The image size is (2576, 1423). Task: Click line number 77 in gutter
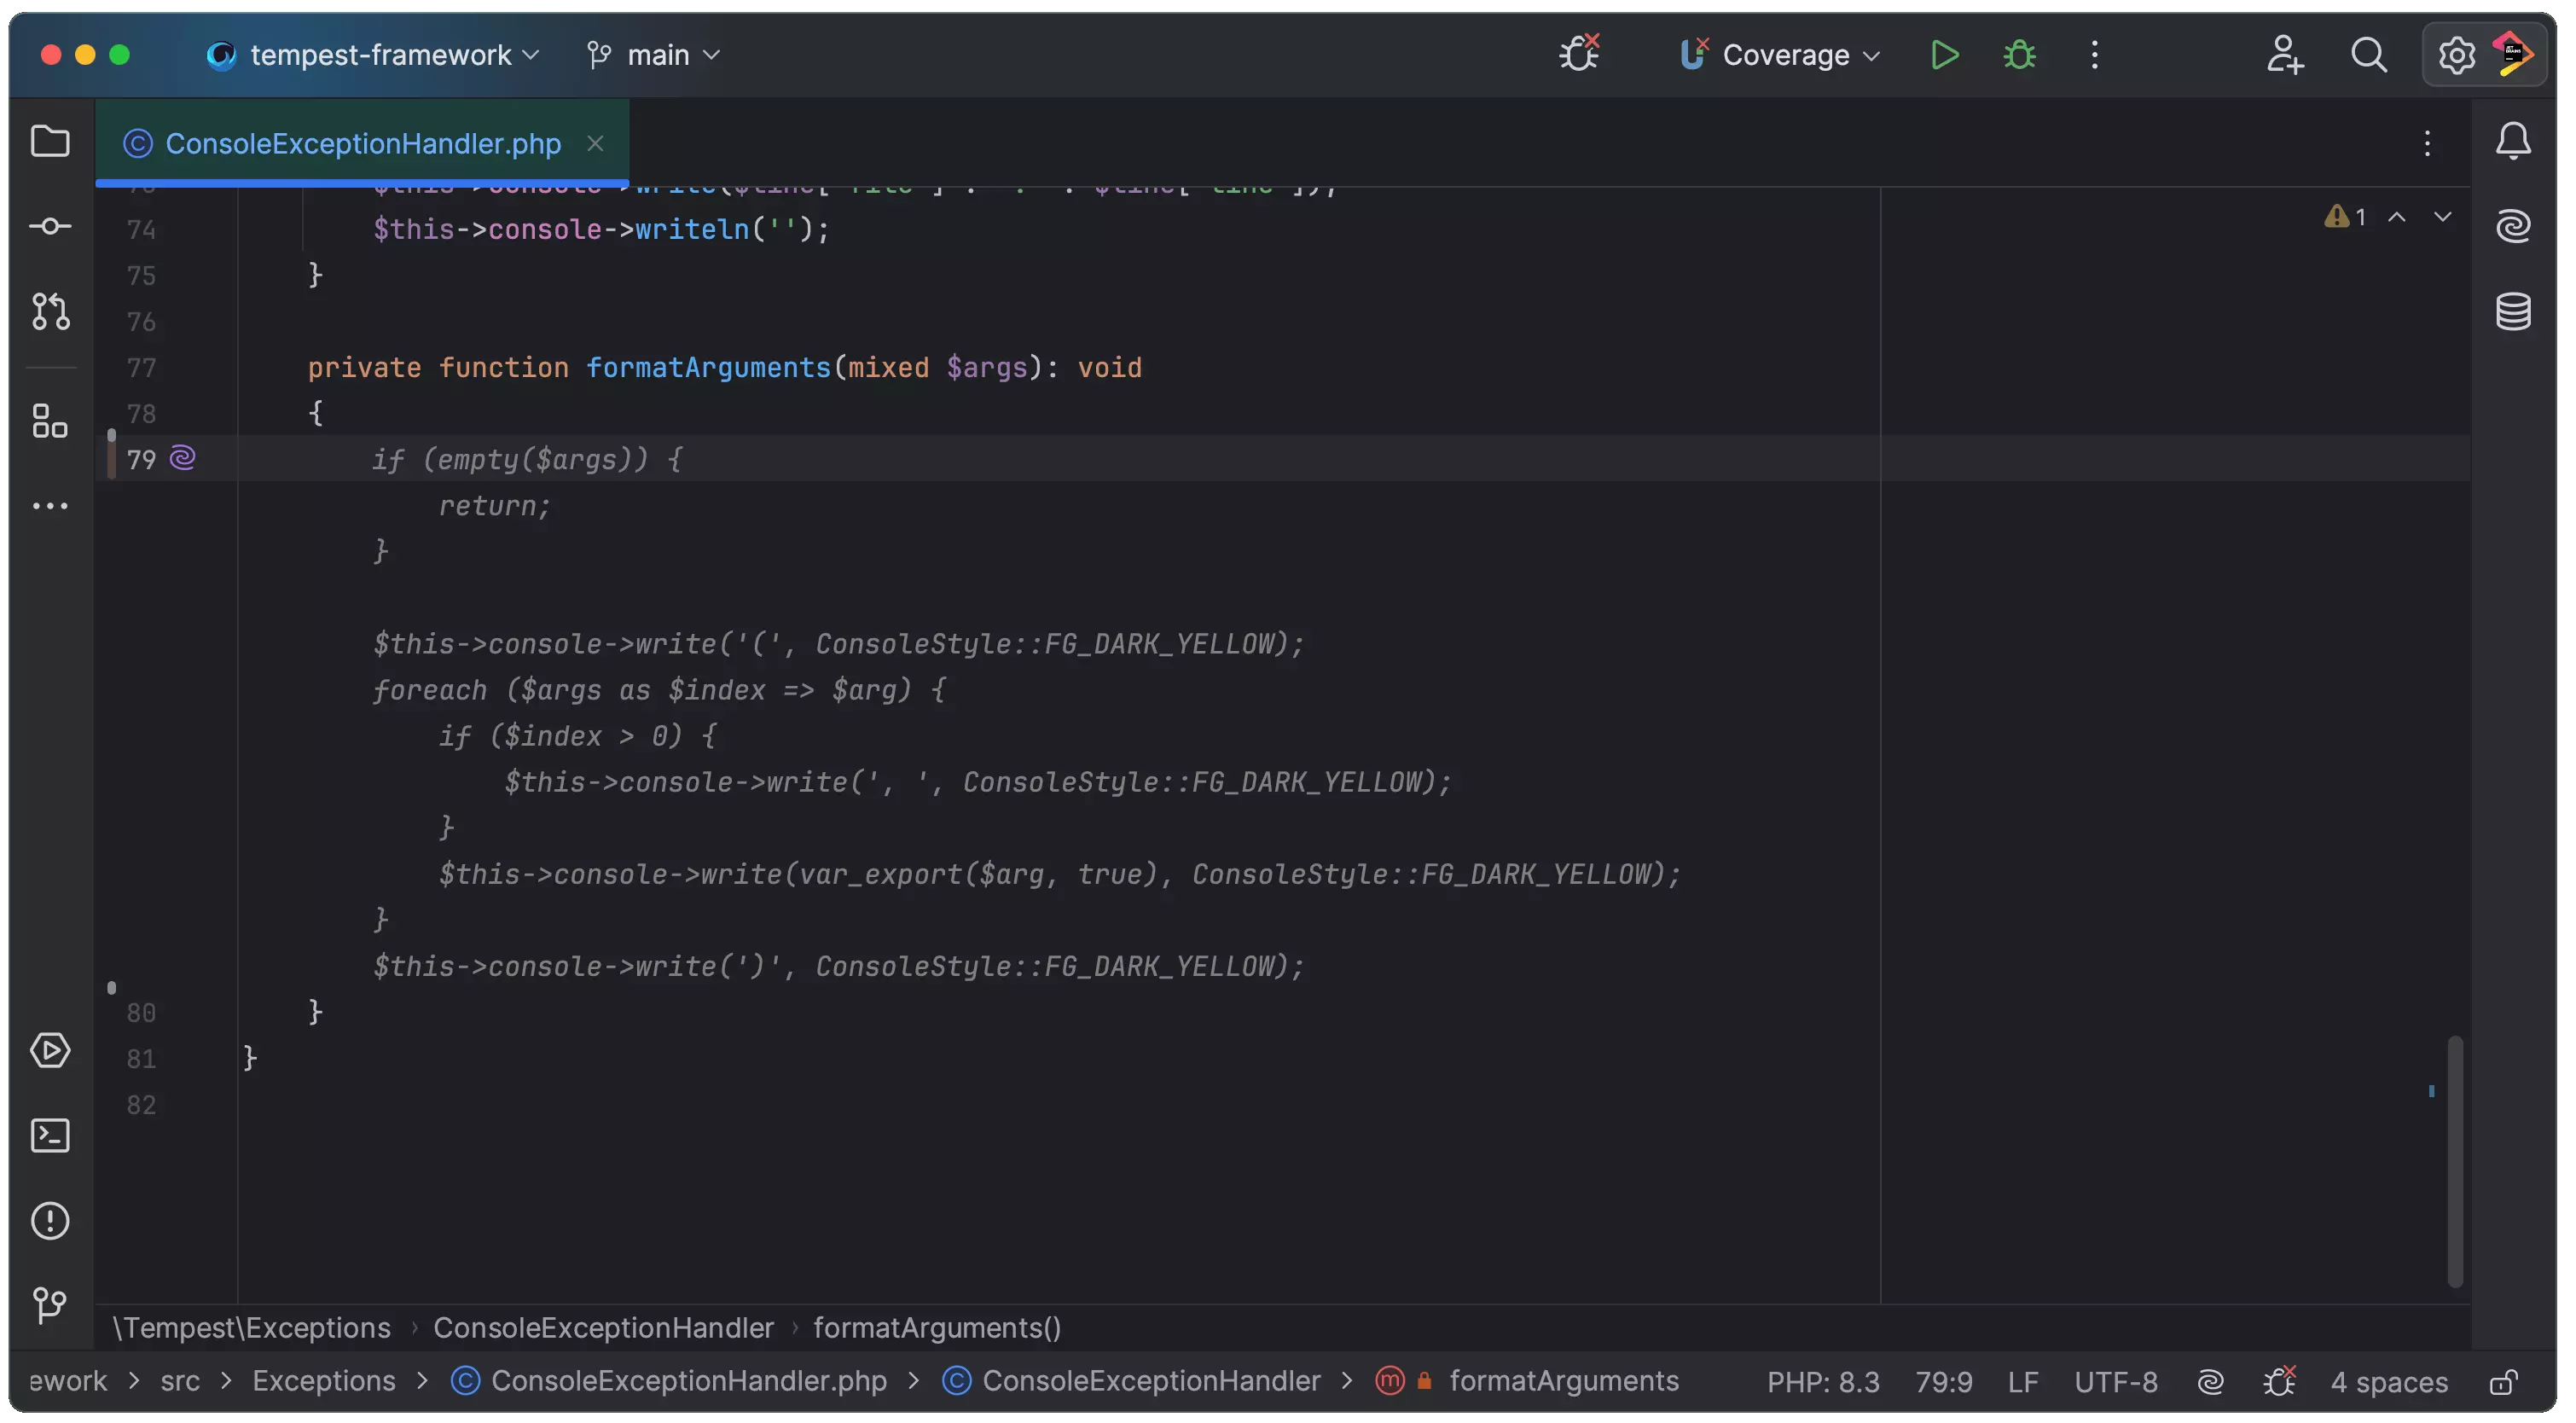(141, 368)
